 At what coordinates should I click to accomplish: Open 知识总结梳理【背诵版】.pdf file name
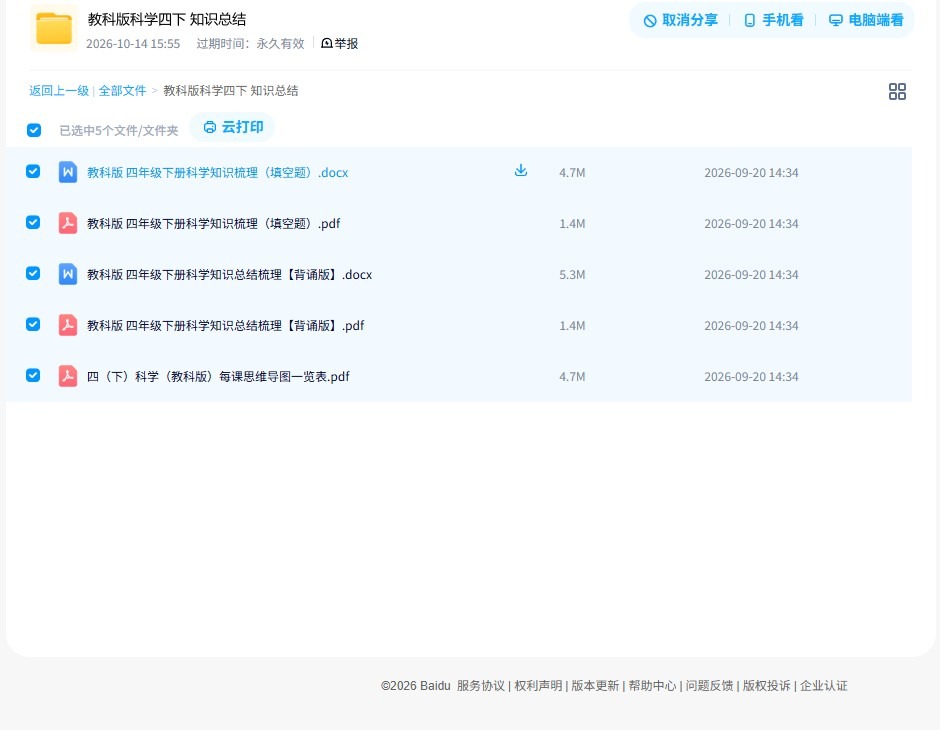[x=225, y=325]
